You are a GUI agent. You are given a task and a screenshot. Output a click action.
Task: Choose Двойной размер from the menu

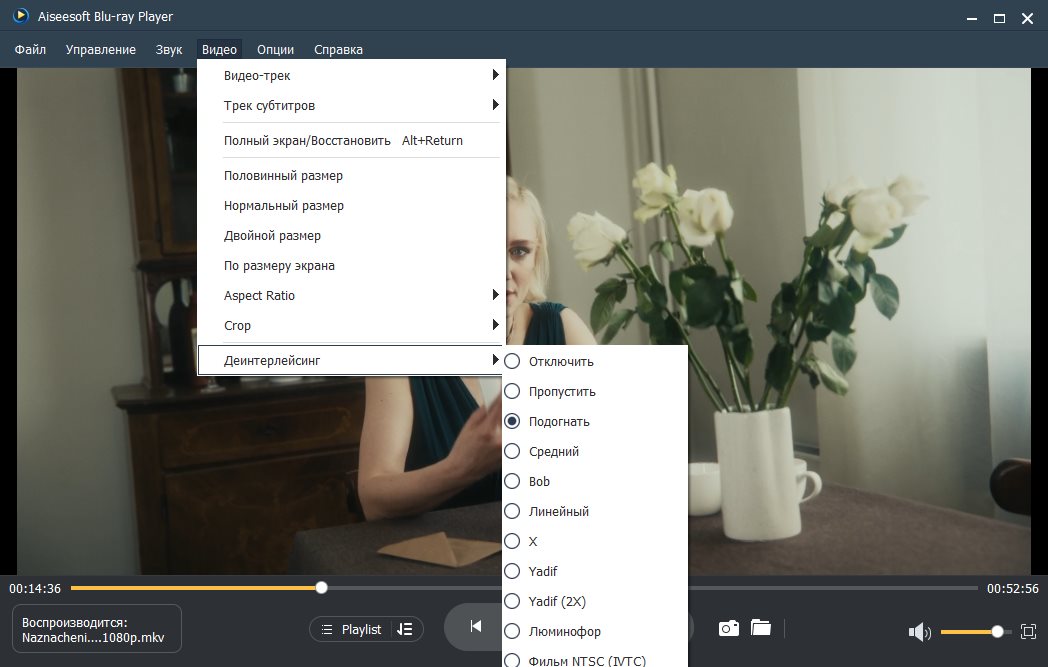click(272, 236)
